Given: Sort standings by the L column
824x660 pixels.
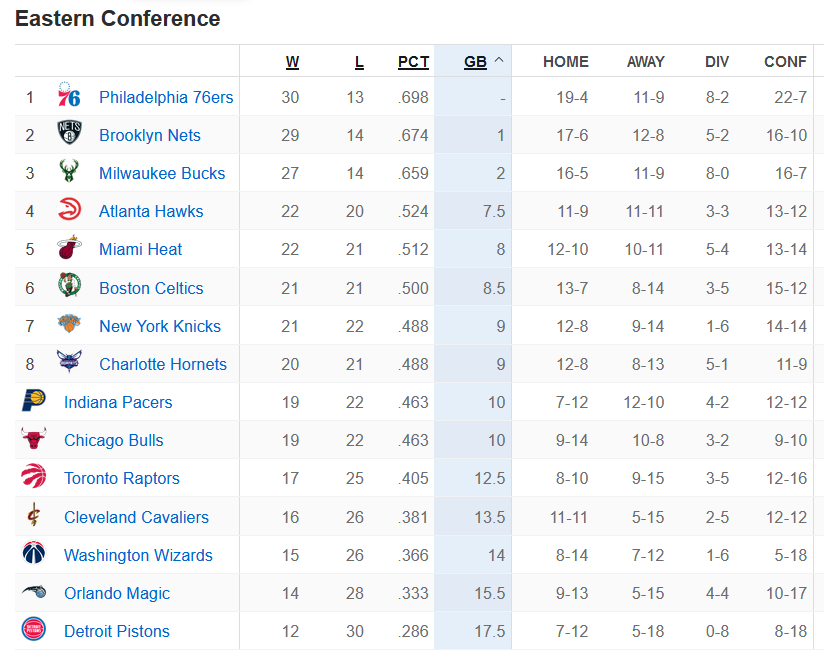Looking at the screenshot, I should pyautogui.click(x=359, y=62).
